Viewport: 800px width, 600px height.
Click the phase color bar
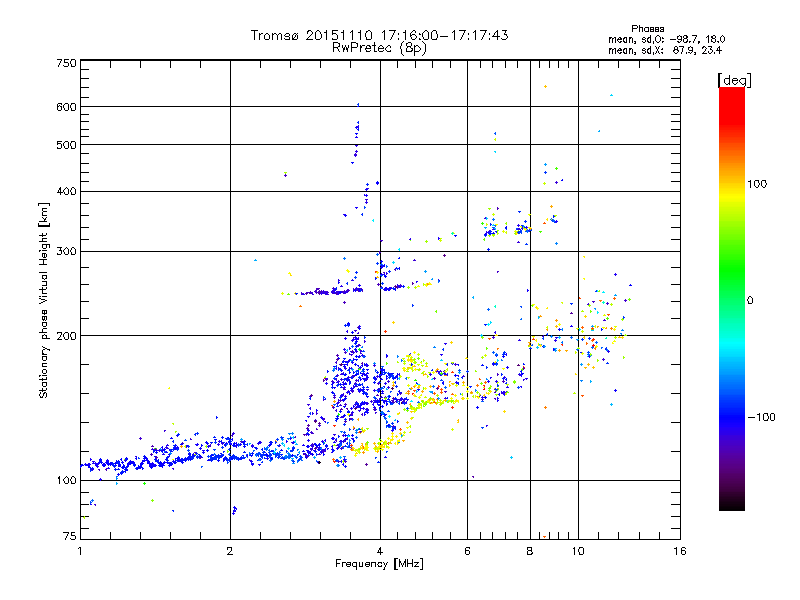point(732,298)
